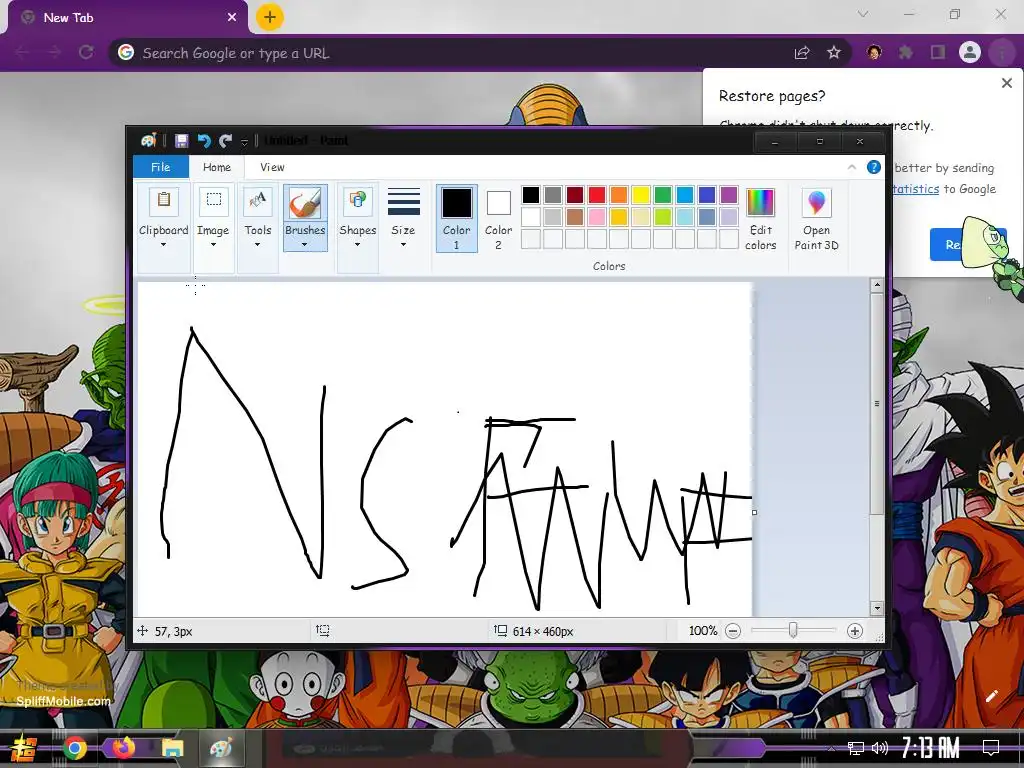Pick the dark red color swatch
Viewport: 1024px width, 768px height.
pos(575,195)
